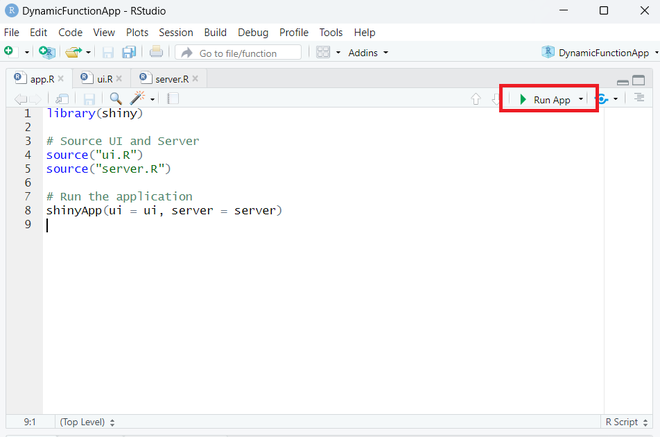The height and width of the screenshot is (437, 660).
Task: Click the Run App button
Action: (x=545, y=99)
